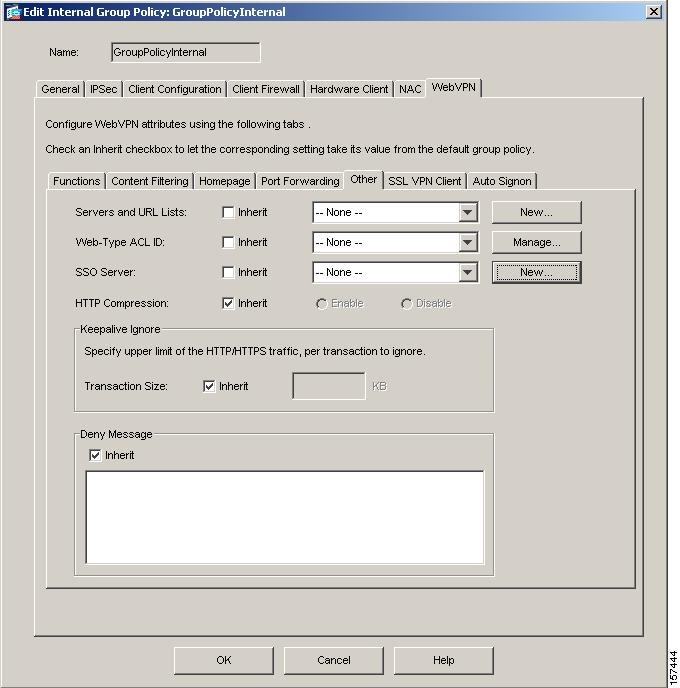Select the WebVPN tab

454,87
